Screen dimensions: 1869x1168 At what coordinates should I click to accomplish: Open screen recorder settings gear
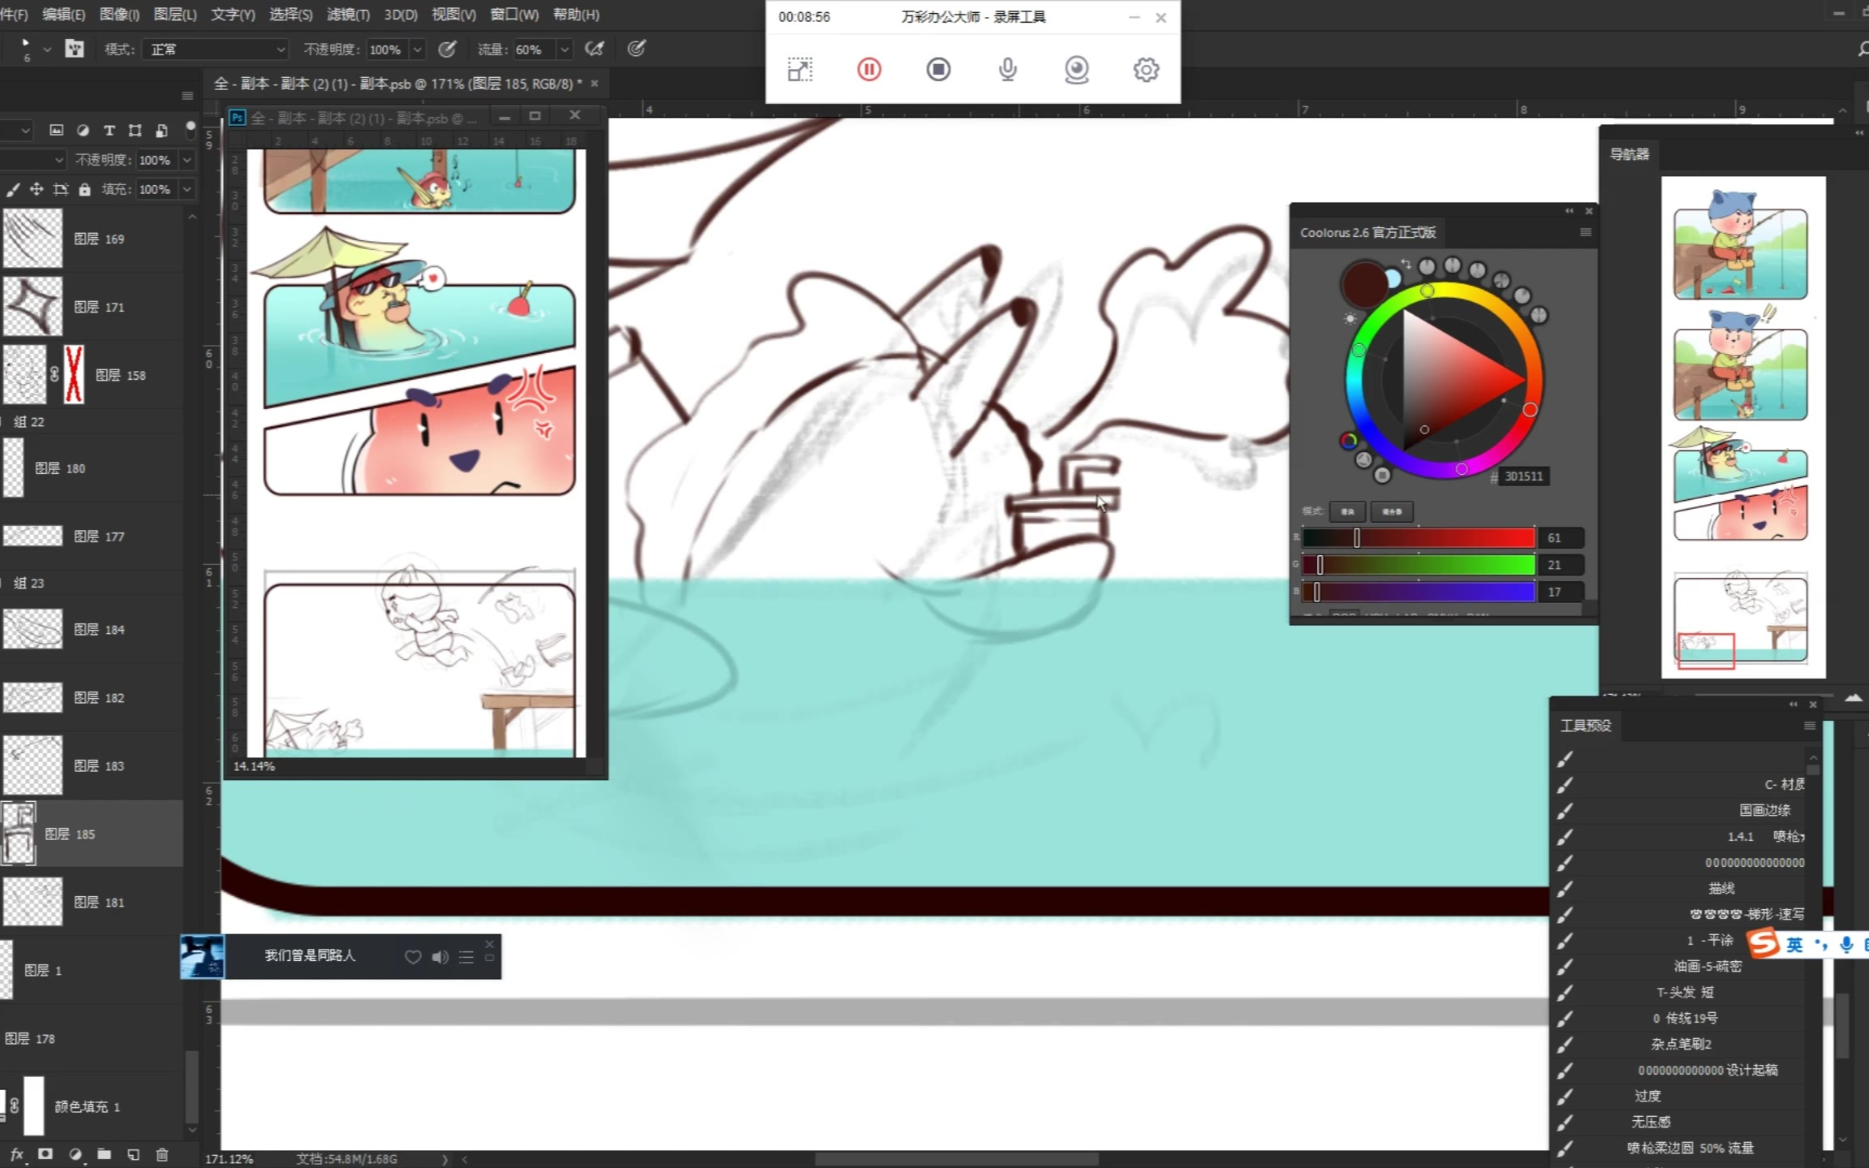[1146, 69]
